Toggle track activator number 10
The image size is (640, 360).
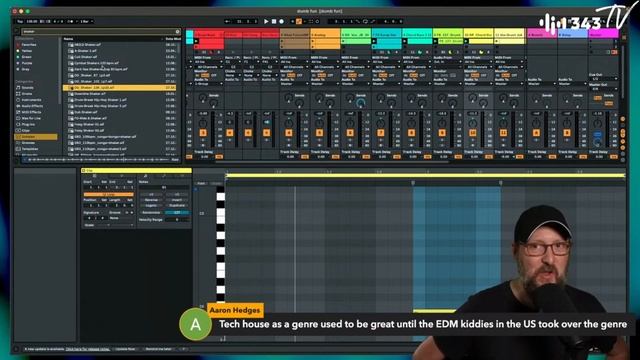473,133
